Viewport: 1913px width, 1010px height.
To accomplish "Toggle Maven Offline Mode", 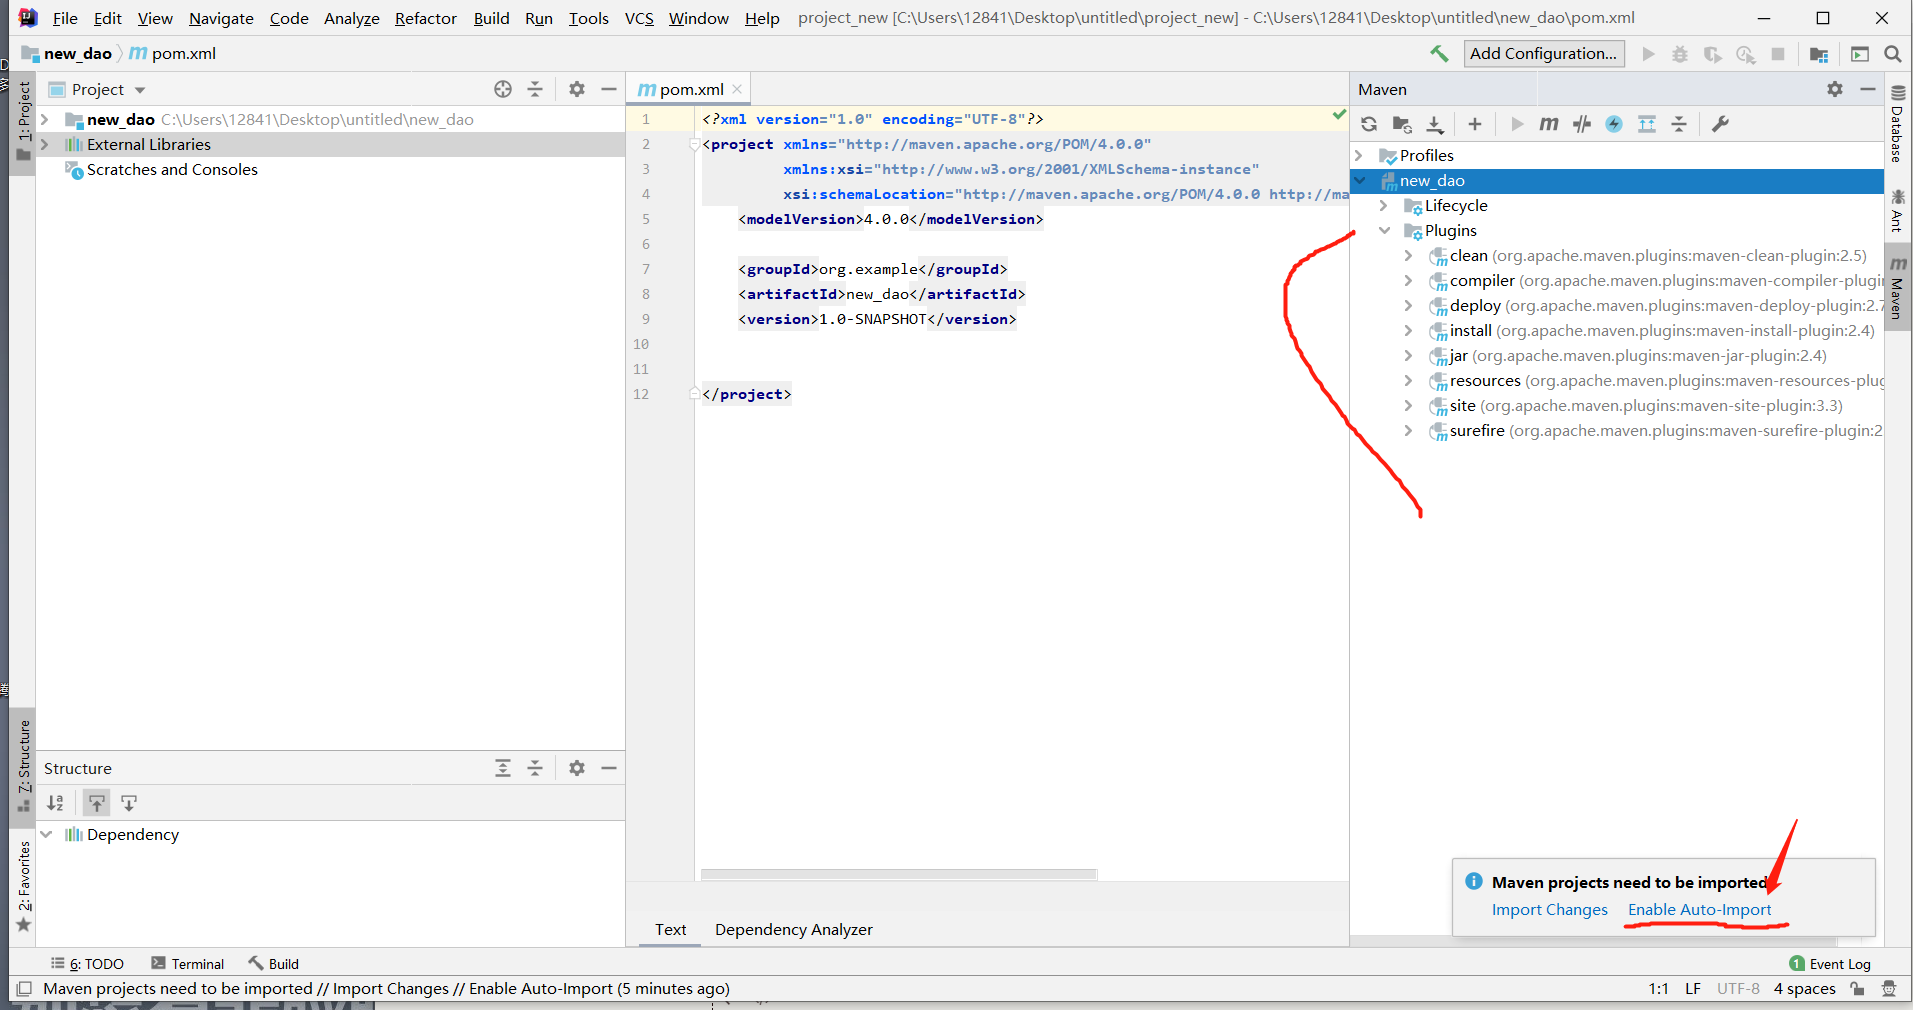I will (x=1582, y=124).
